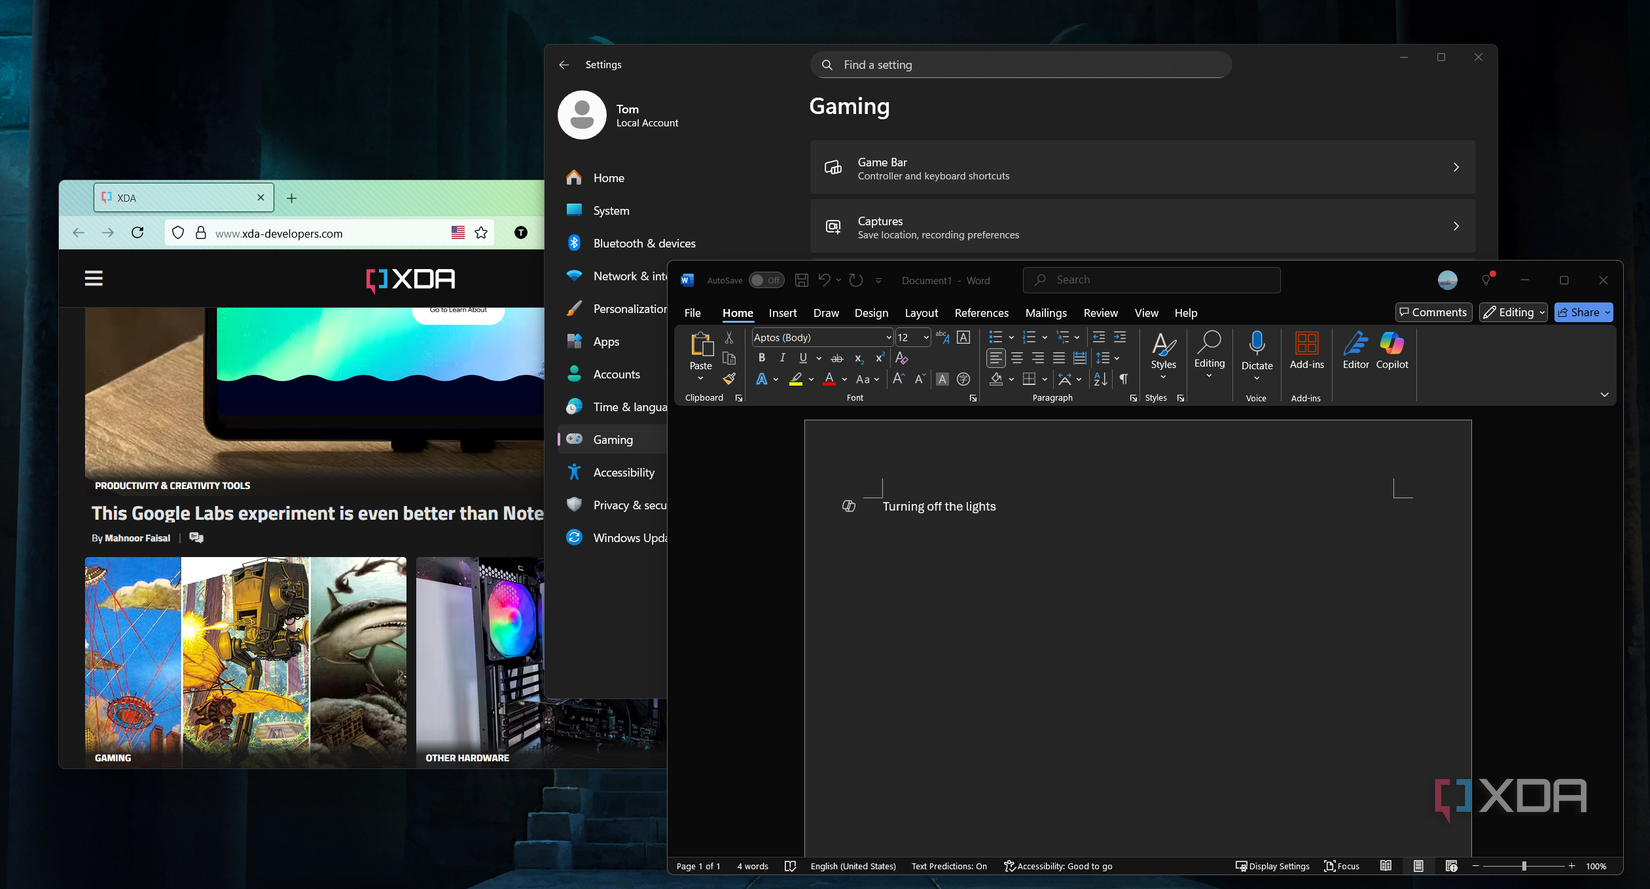Viewport: 1650px width, 889px height.
Task: Adjust the Word zoom slider handle
Action: [1524, 866]
